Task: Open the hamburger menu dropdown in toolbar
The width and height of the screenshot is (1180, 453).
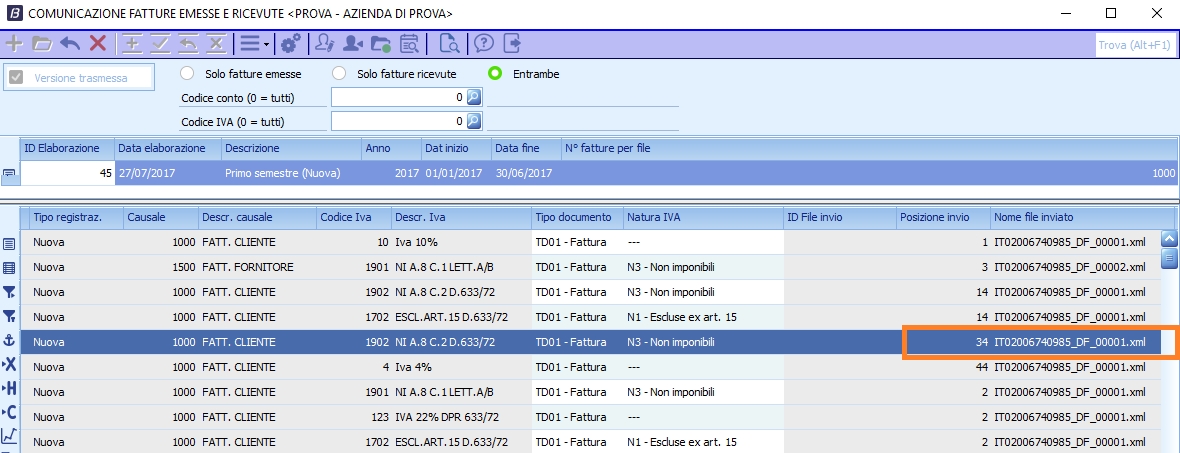Action: coord(254,44)
